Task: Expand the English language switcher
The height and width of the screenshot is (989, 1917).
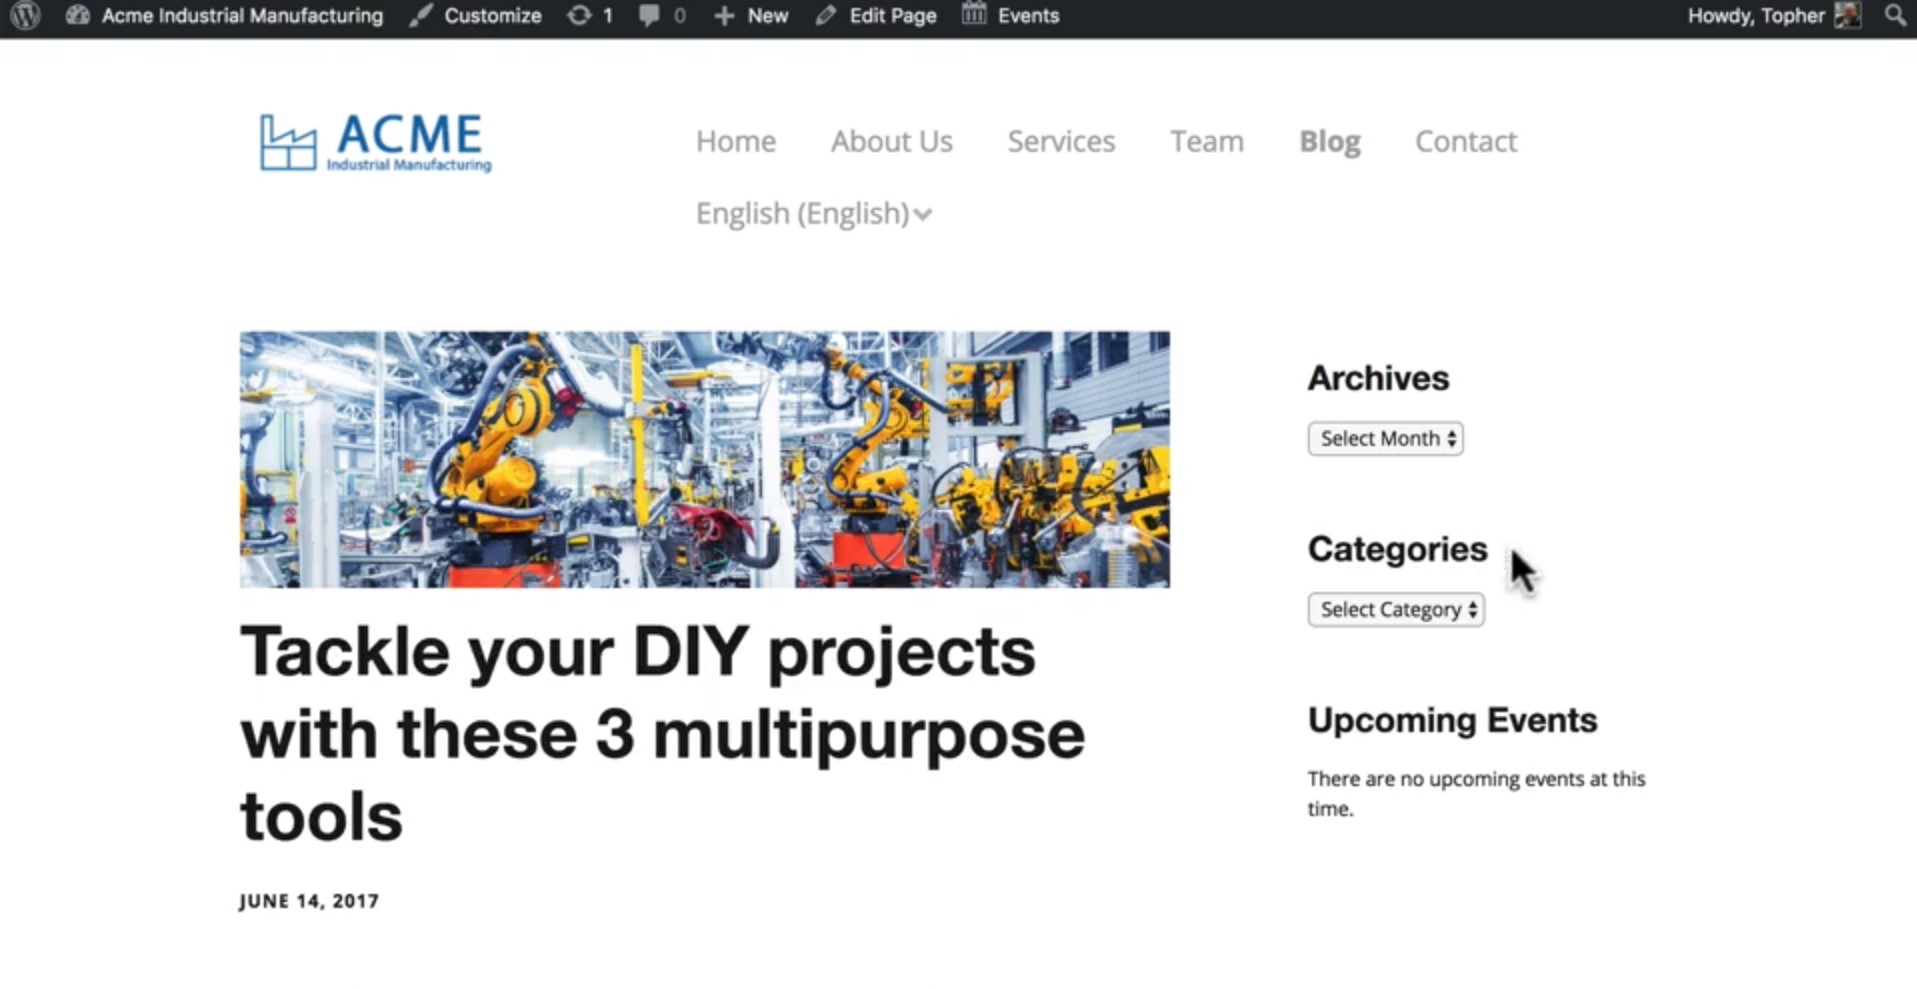Action: [x=813, y=212]
